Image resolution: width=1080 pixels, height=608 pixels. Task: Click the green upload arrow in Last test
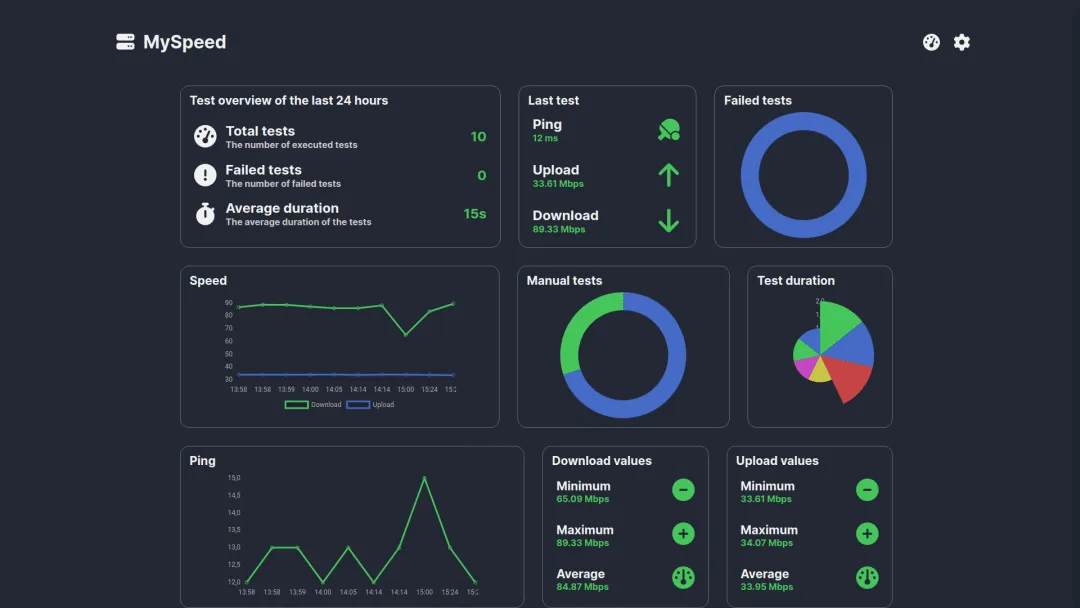667,174
